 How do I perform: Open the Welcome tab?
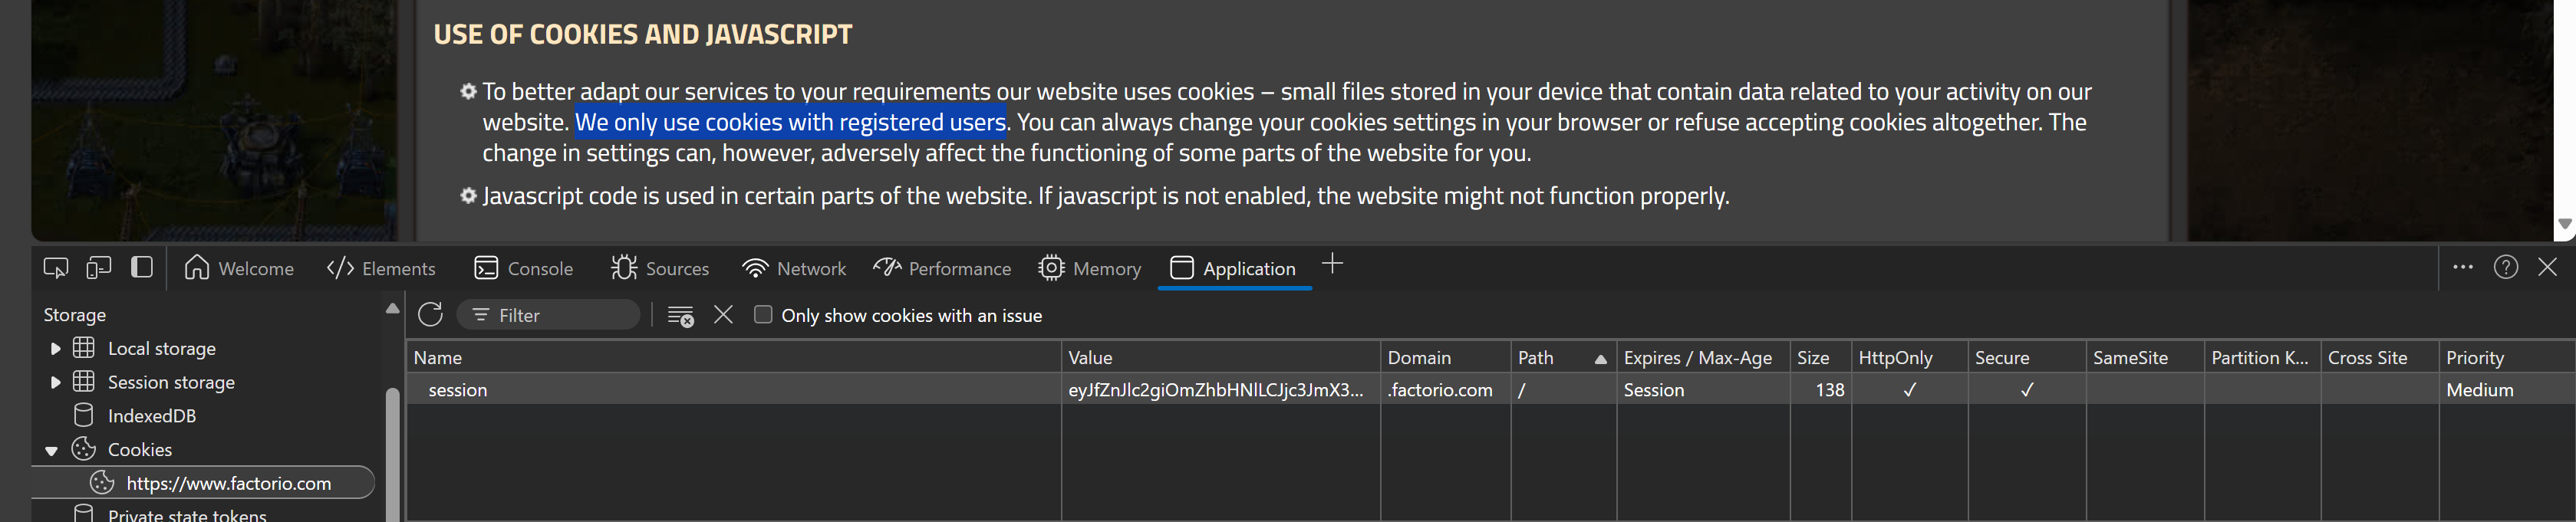click(x=239, y=268)
